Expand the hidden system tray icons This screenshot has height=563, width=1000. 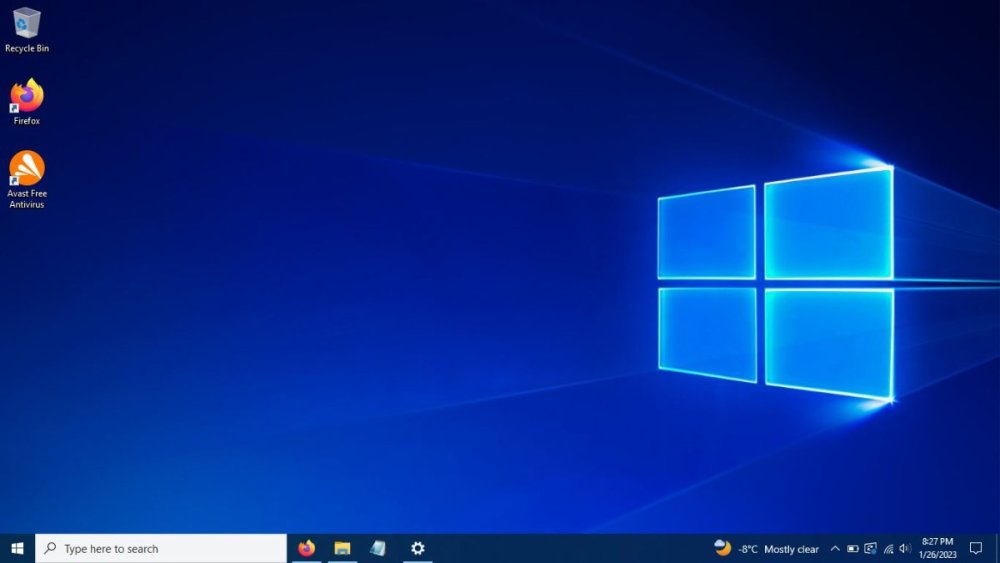(835, 549)
